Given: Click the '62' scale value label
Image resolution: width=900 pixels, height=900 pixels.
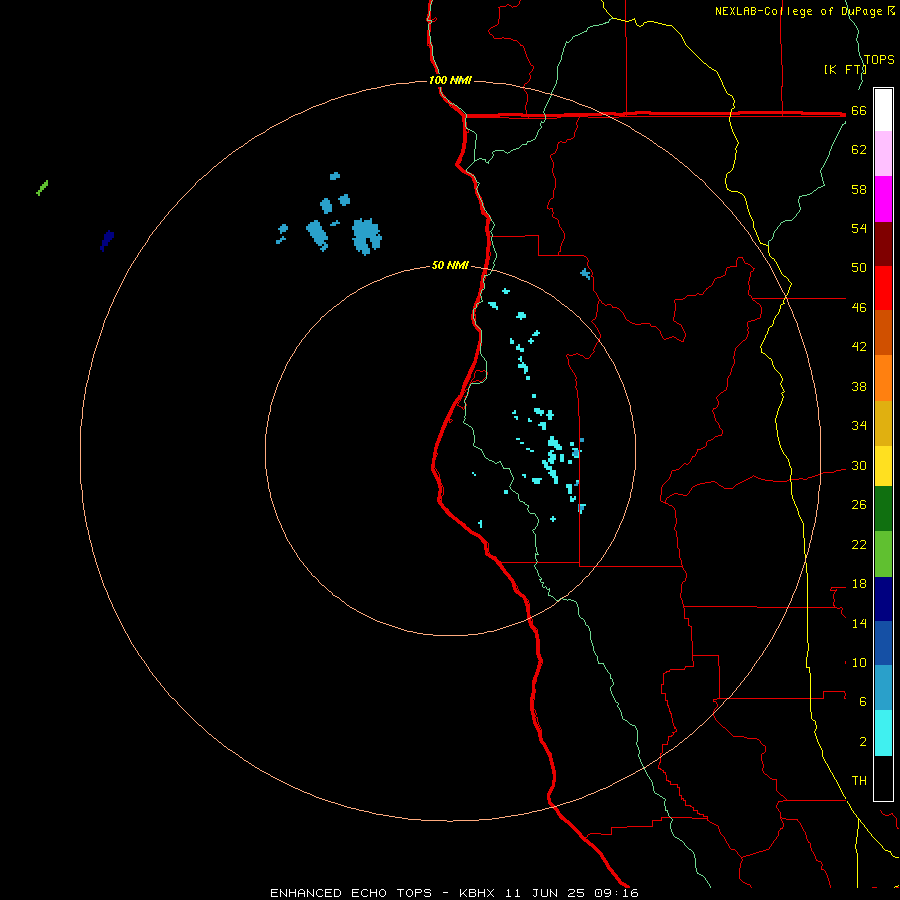Looking at the screenshot, I should point(859,150).
